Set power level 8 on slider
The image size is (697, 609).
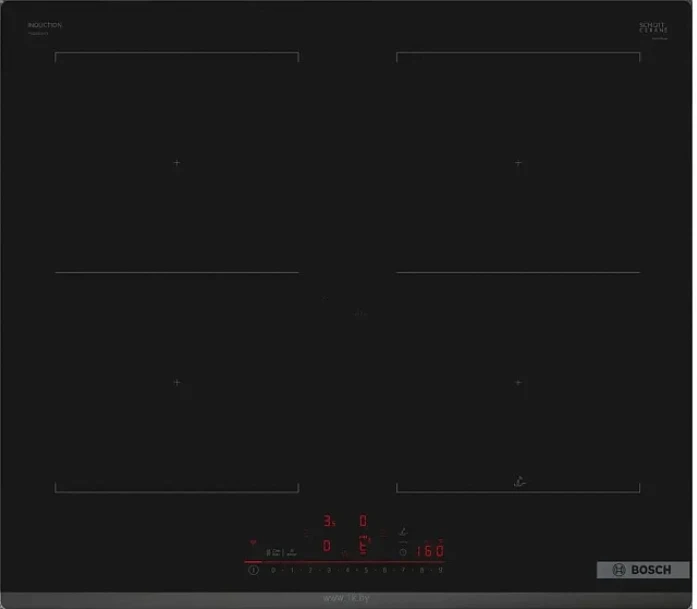click(422, 570)
